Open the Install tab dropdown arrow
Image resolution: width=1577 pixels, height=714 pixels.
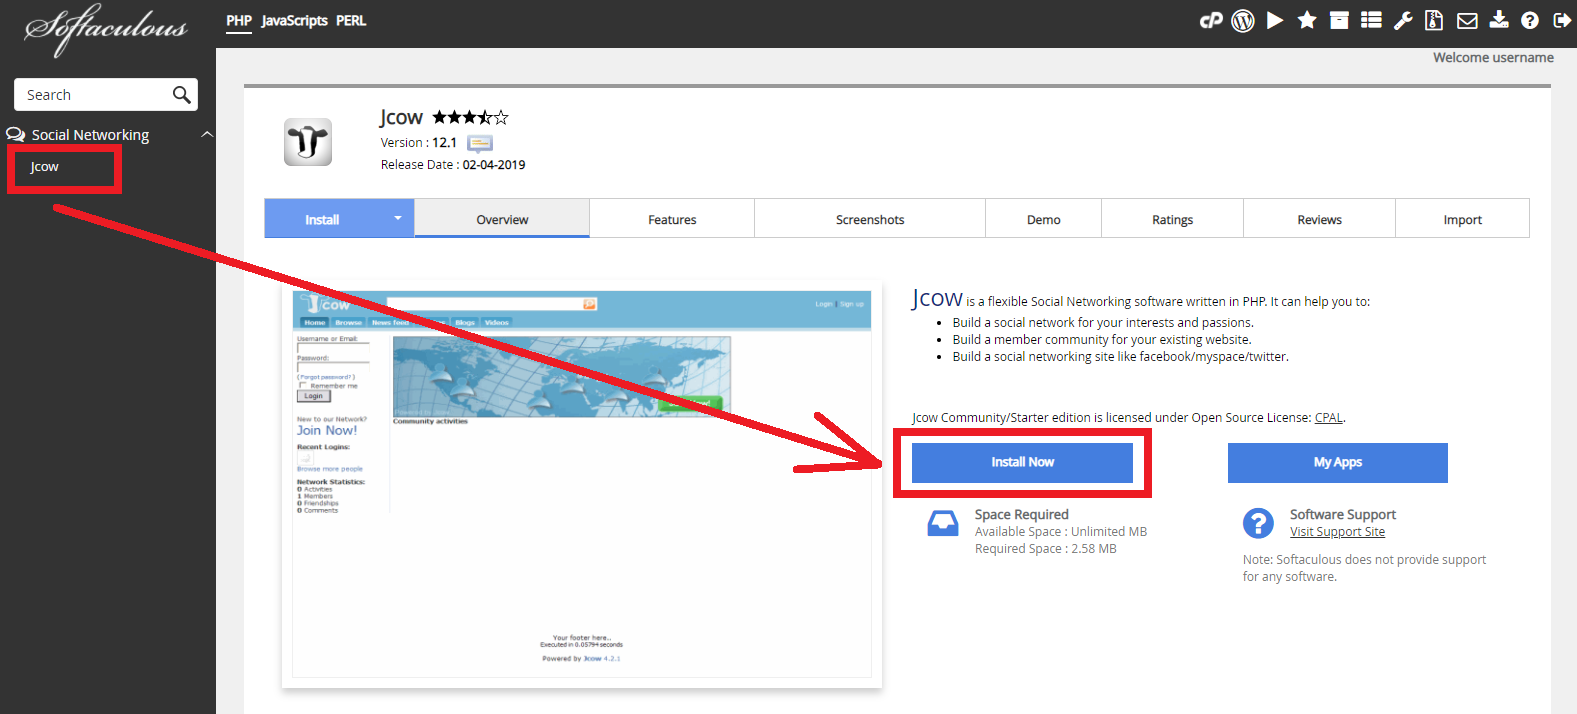(x=398, y=218)
